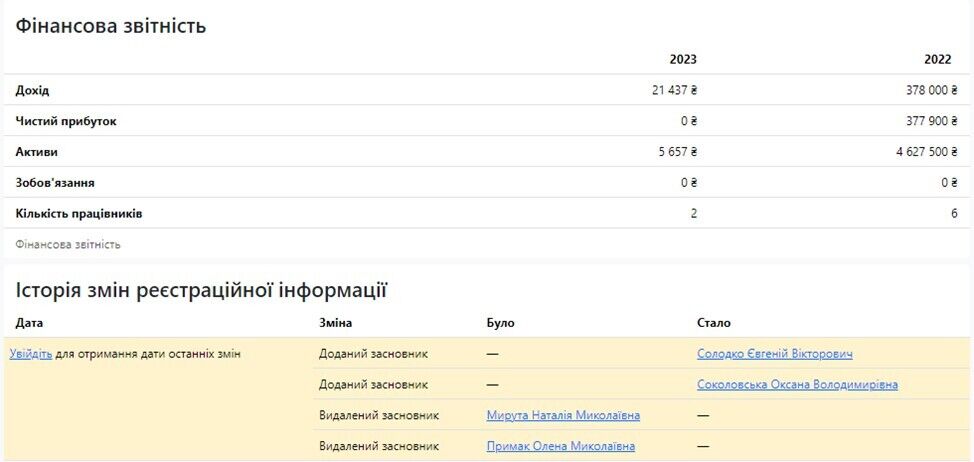The height and width of the screenshot is (462, 974).
Task: Click the 4 627 500 ₴ assets value
Action: pos(927,152)
